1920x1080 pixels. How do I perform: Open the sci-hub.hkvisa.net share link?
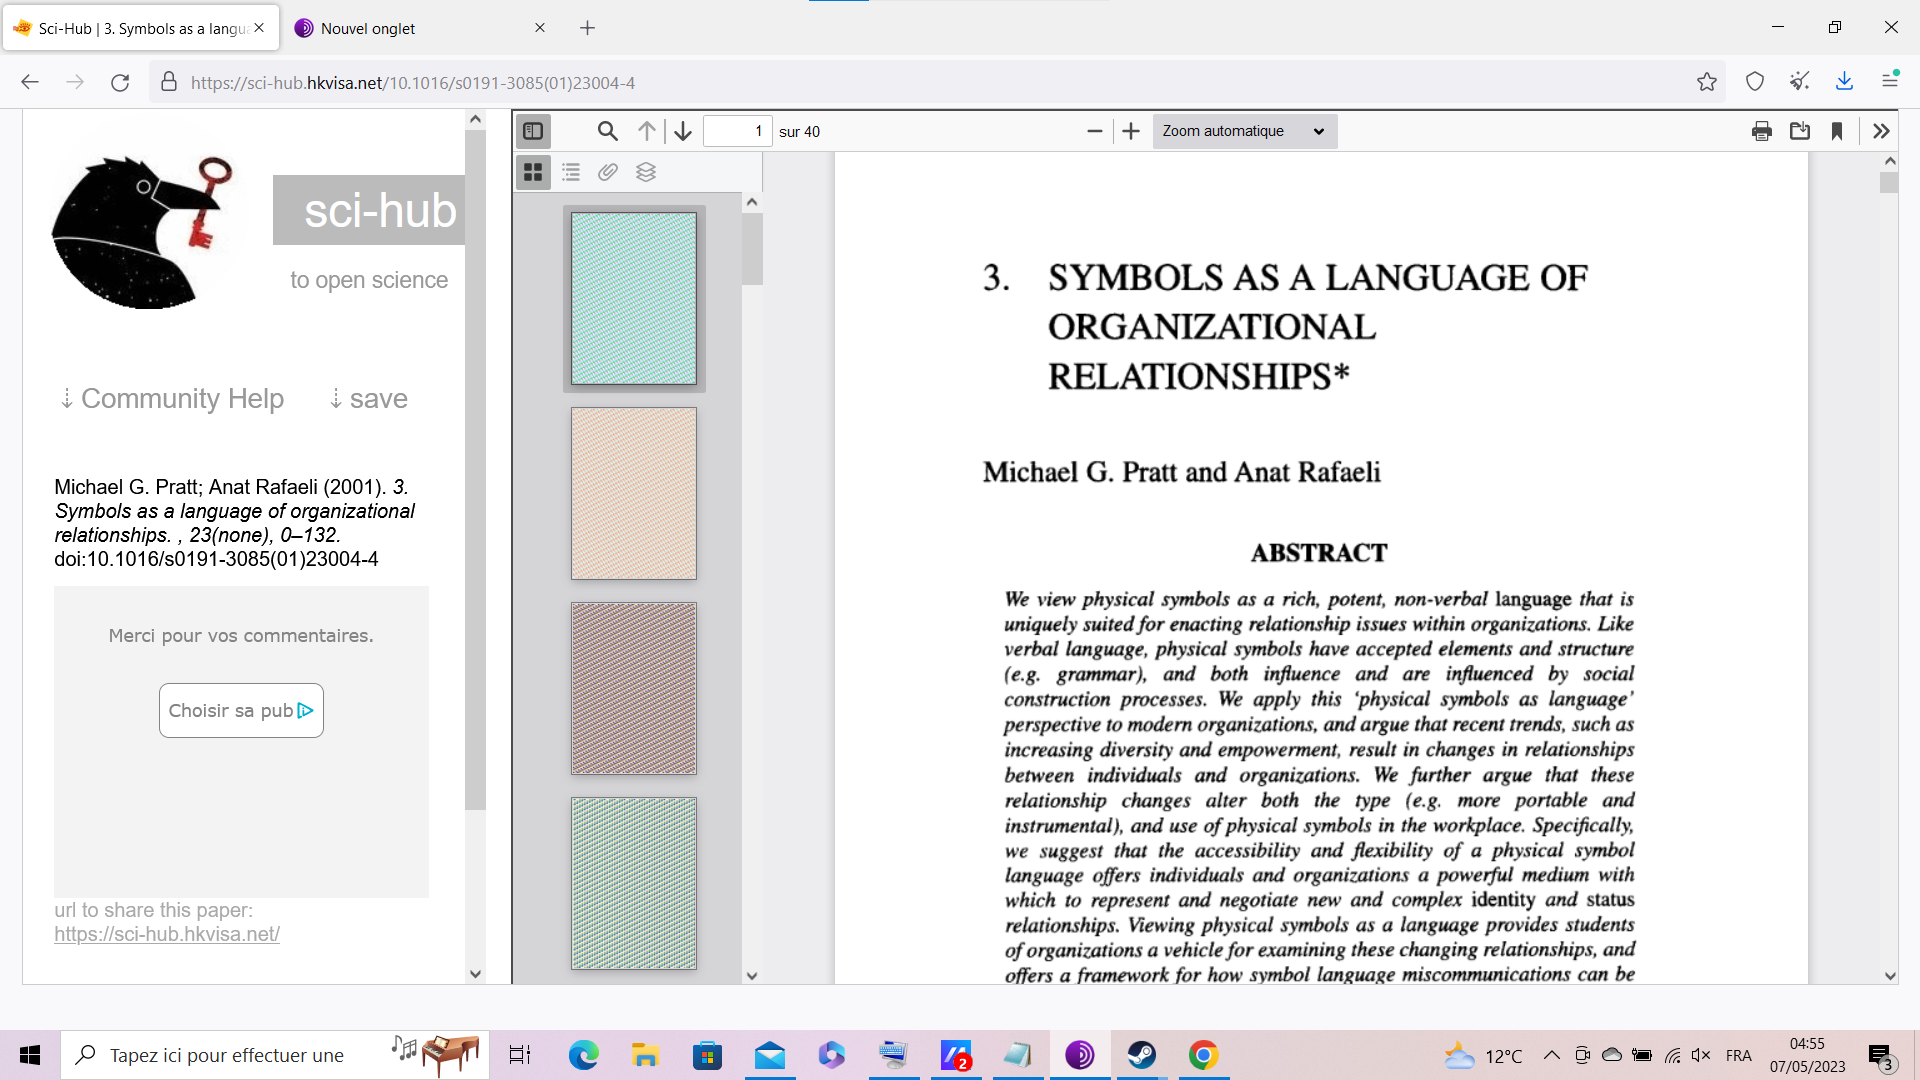[167, 934]
